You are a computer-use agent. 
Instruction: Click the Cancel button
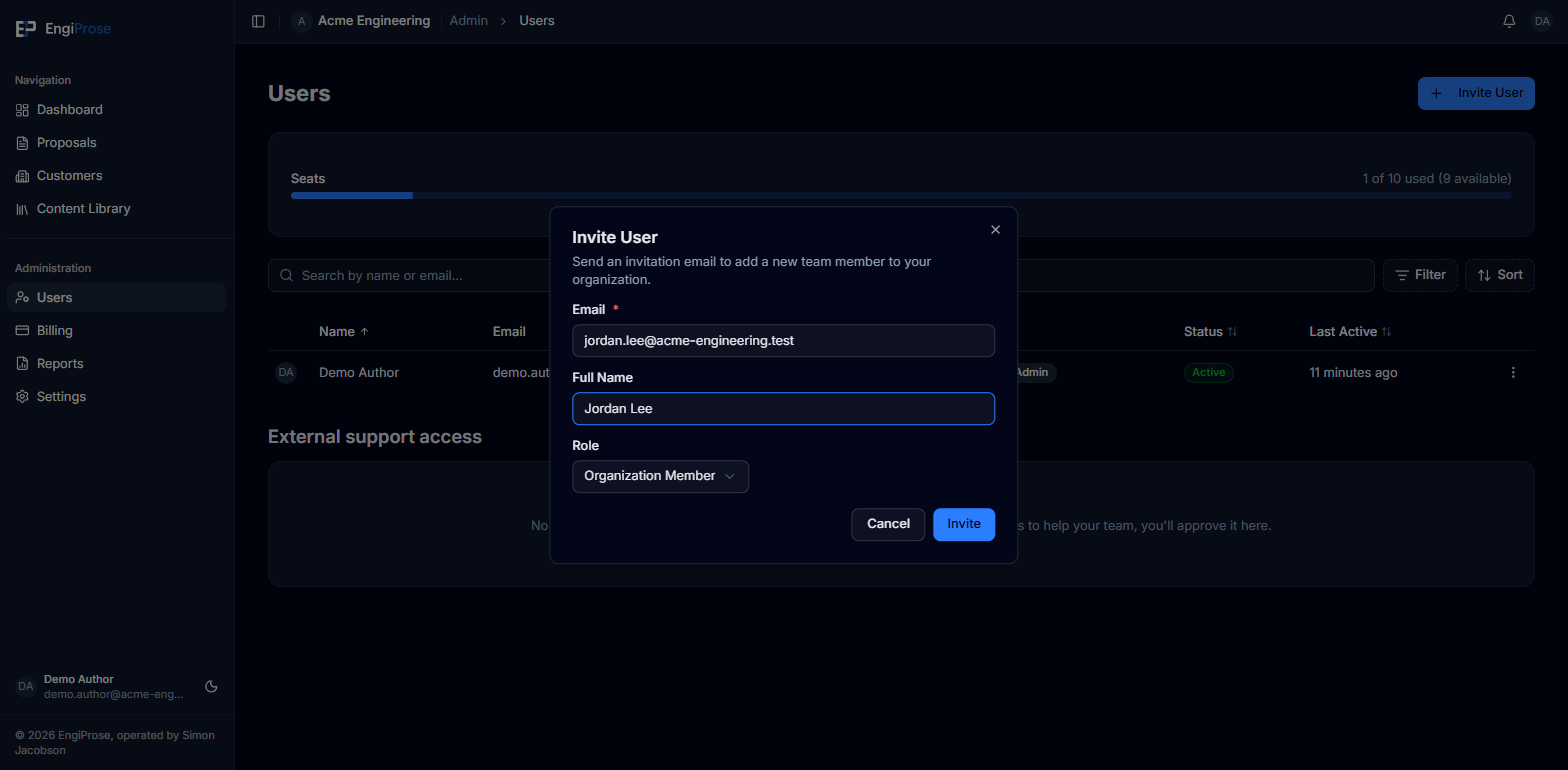(x=888, y=524)
